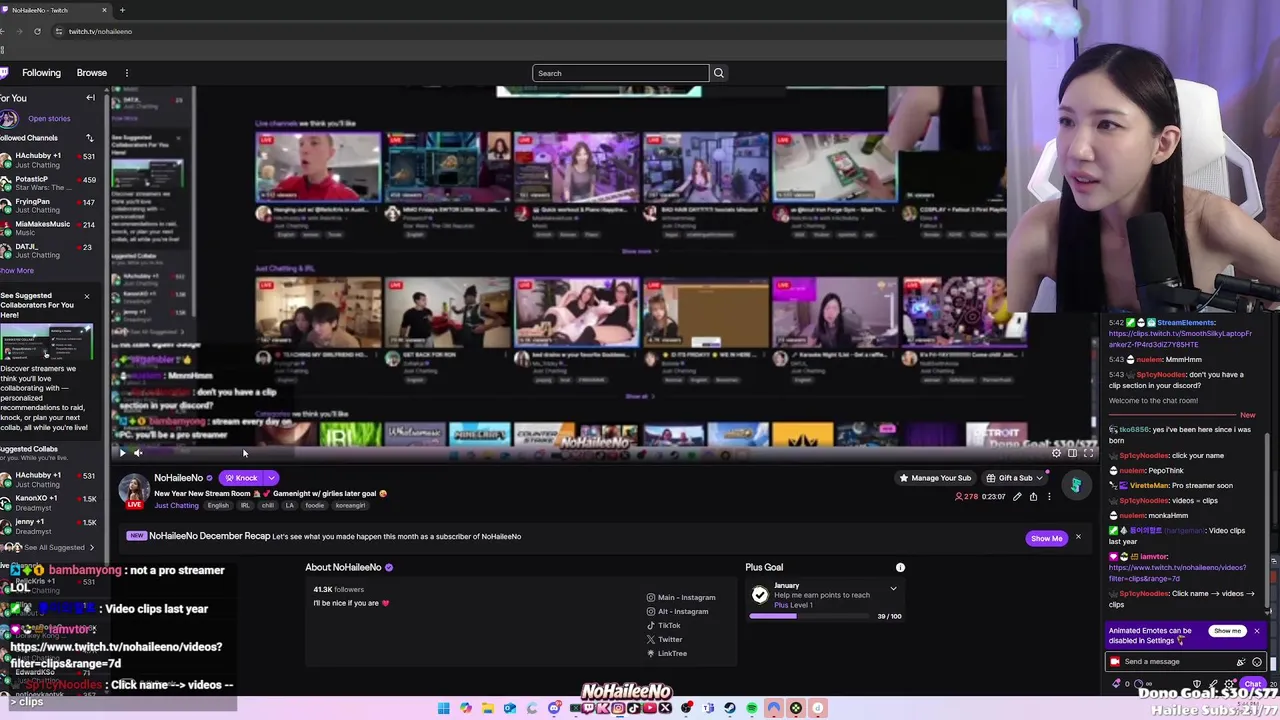Click the Knock button
This screenshot has width=1280, height=720.
[241, 478]
